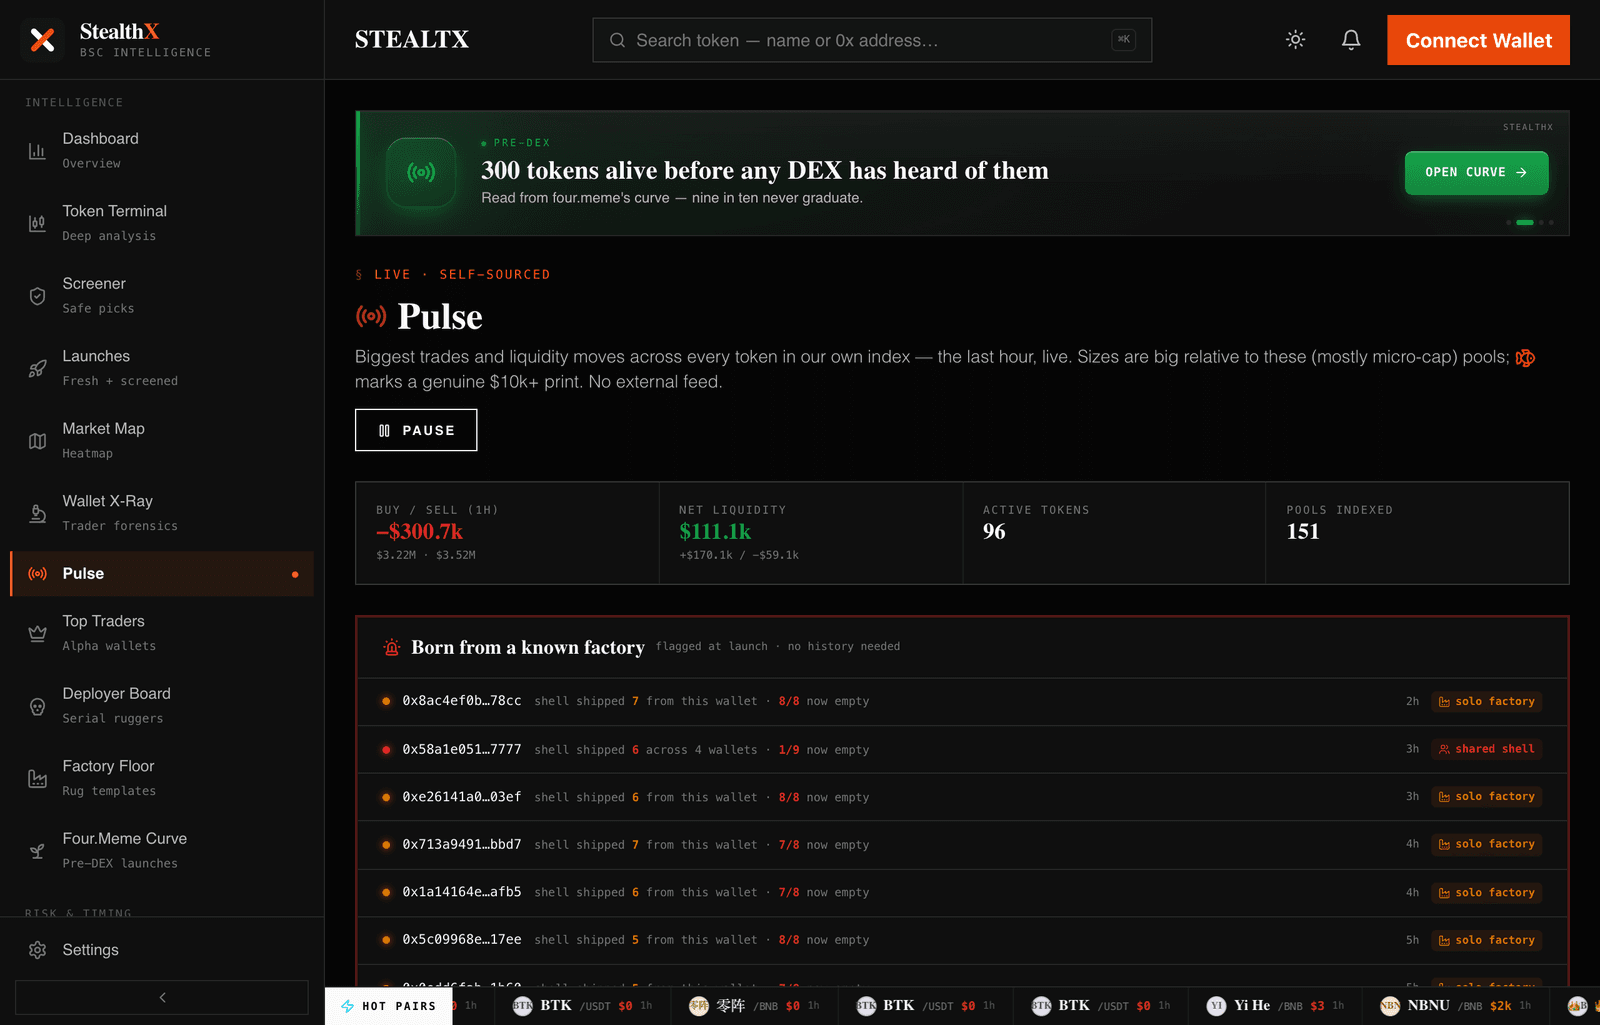Open wallet 0xe26141a0…03ef row
The height and width of the screenshot is (1025, 1600).
click(962, 797)
